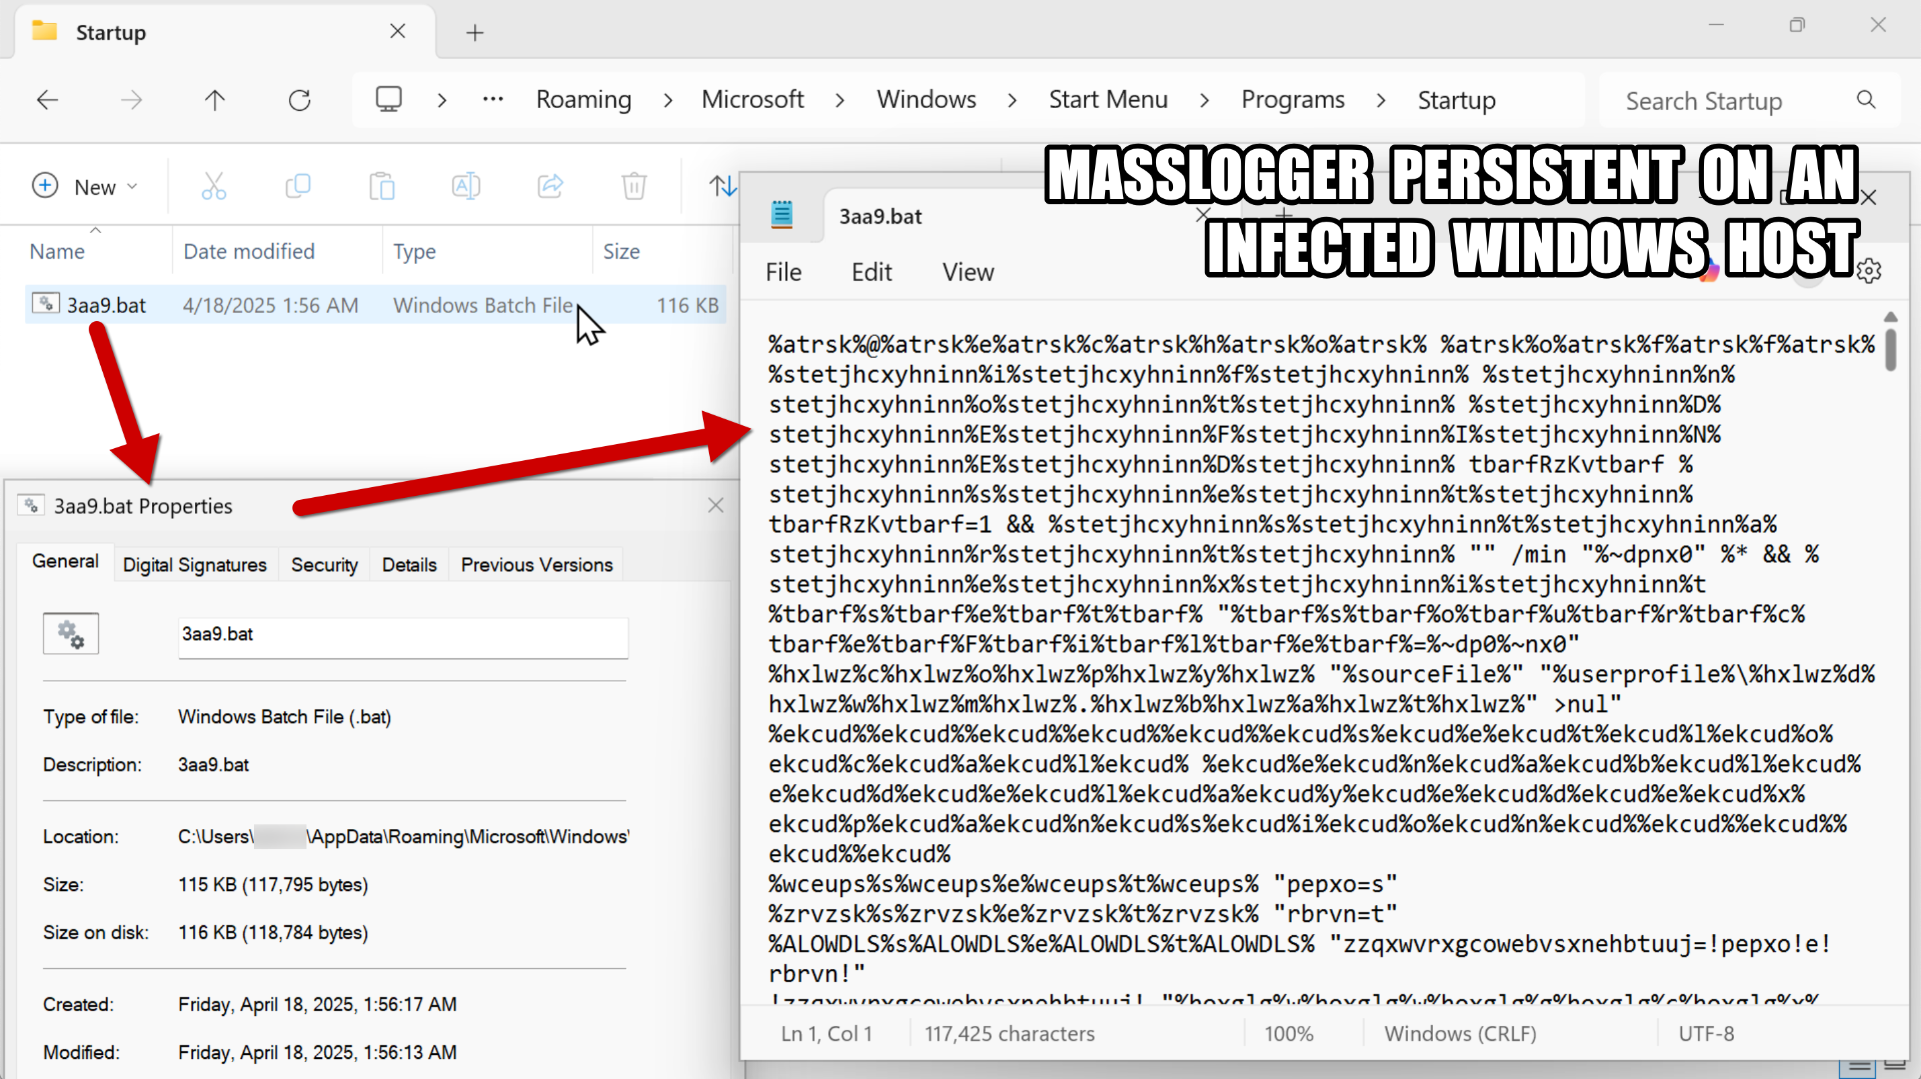Close the Startup Explorer tab

coord(397,31)
